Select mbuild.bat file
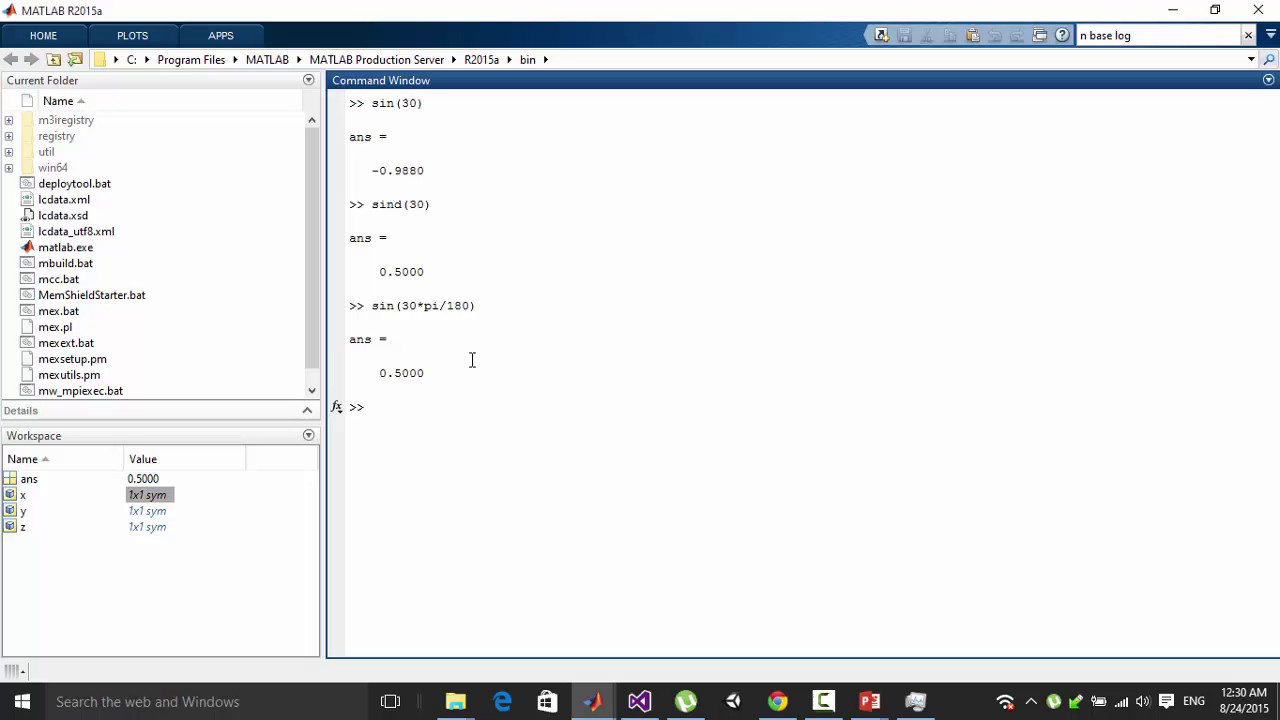 point(65,264)
